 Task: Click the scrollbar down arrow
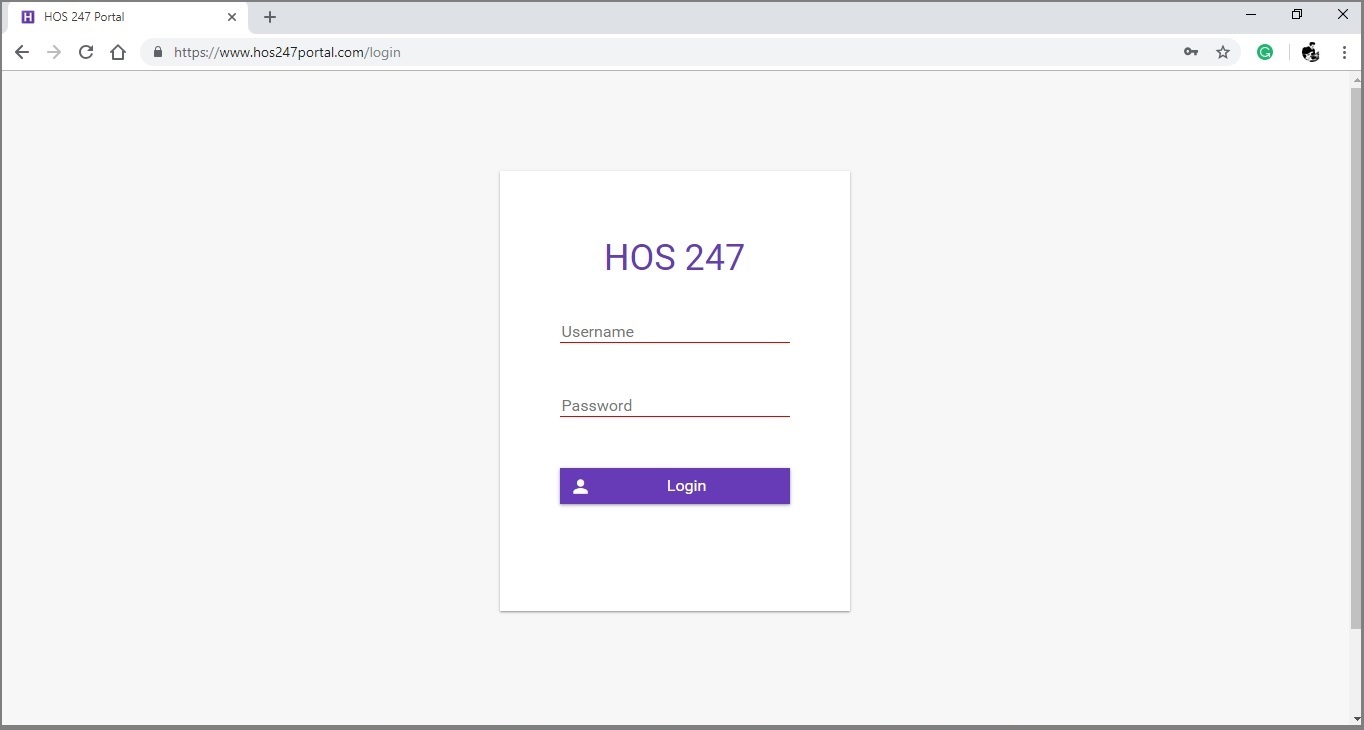click(x=1356, y=717)
